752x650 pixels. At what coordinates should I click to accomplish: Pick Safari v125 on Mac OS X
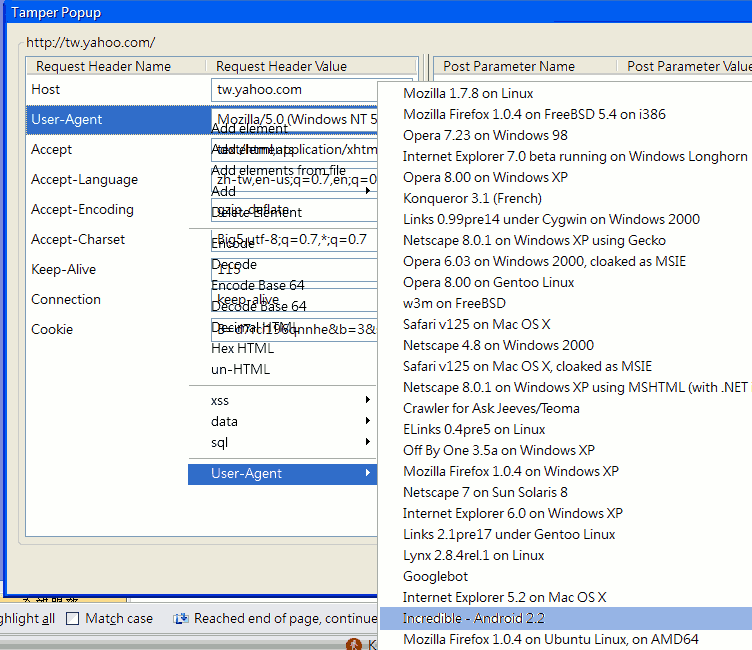pos(476,324)
